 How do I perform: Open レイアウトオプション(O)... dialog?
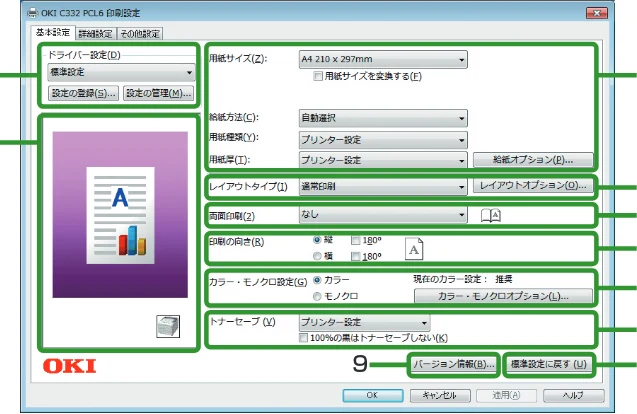tap(533, 186)
